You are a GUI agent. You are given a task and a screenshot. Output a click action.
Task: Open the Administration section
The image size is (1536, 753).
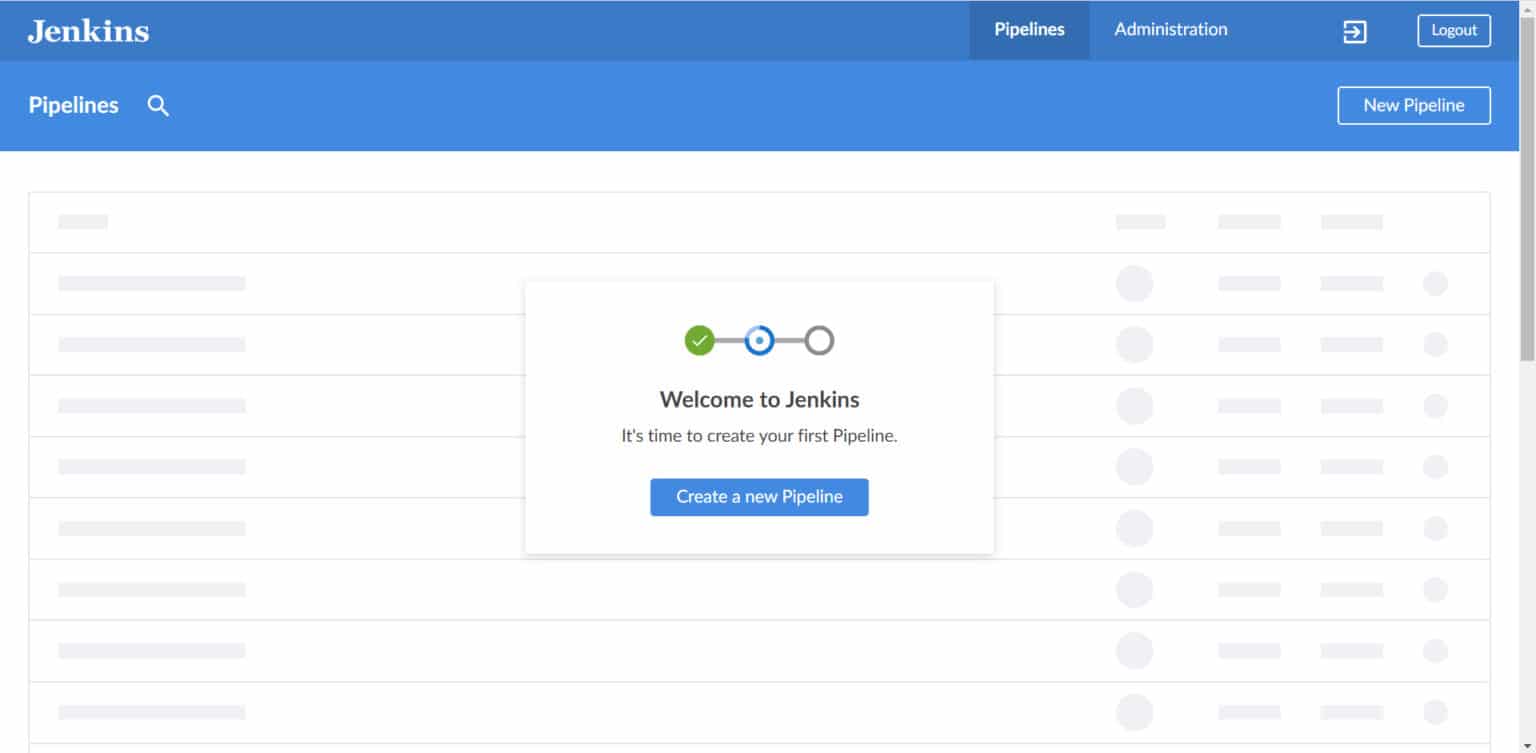coord(1170,29)
